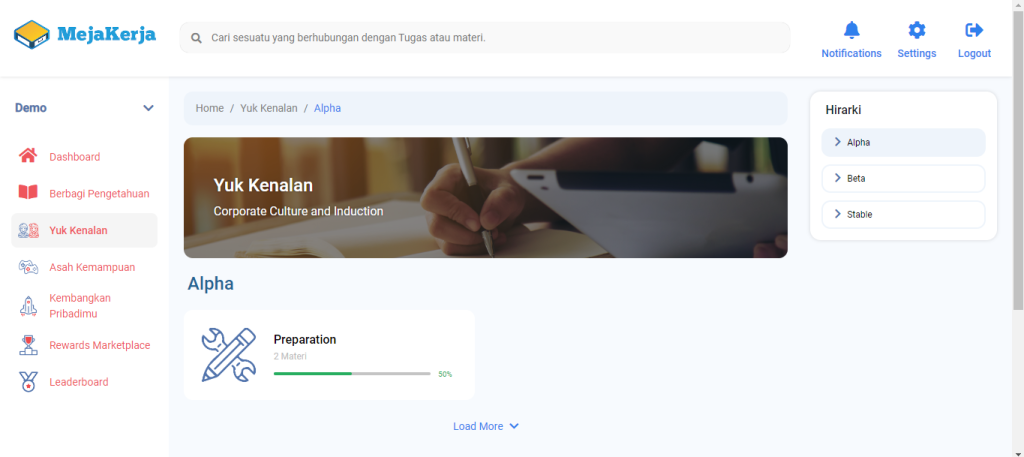The height and width of the screenshot is (457, 1024).
Task: Click the Hirarki panel heading
Action: [x=843, y=110]
